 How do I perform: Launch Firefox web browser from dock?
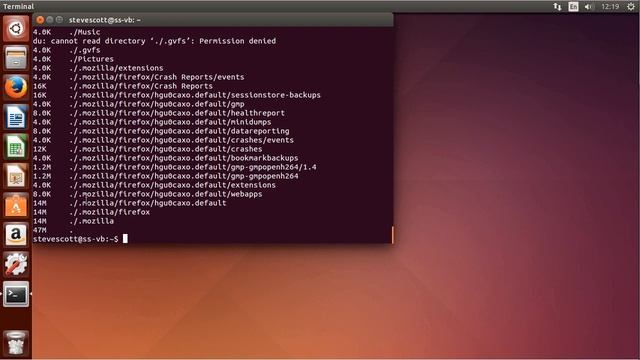(x=16, y=87)
